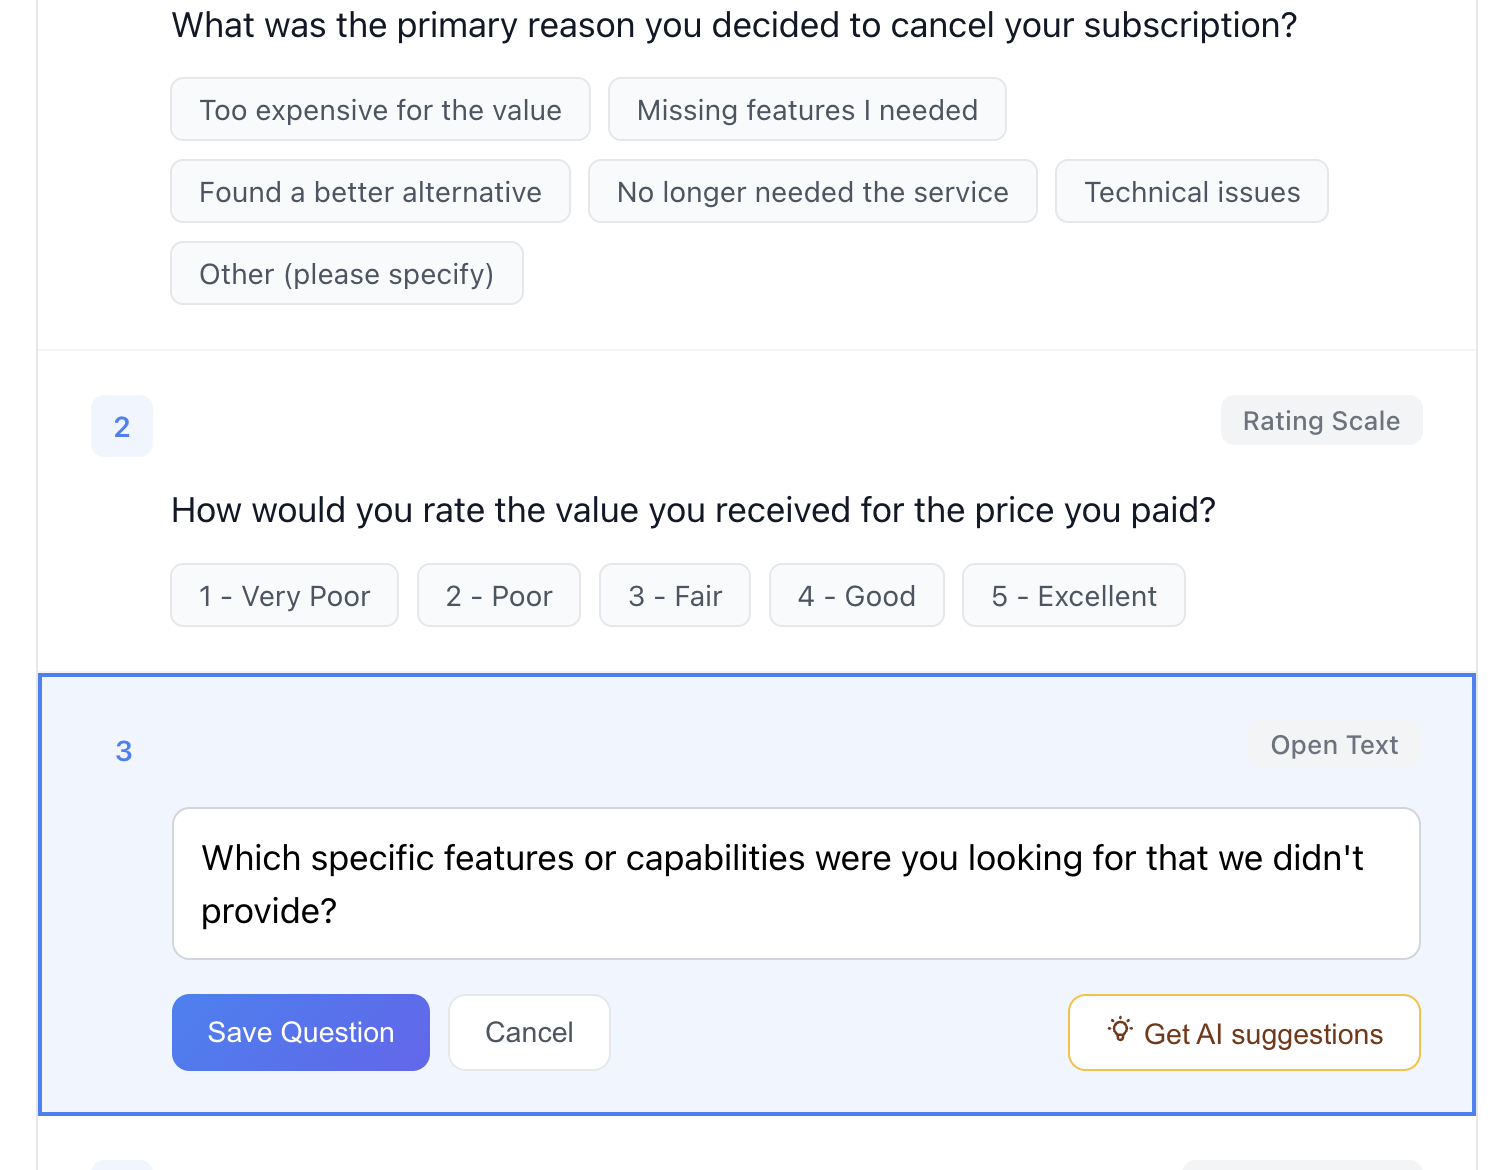The height and width of the screenshot is (1170, 1512).
Task: Select 'Found a better alternative' option
Action: (370, 192)
